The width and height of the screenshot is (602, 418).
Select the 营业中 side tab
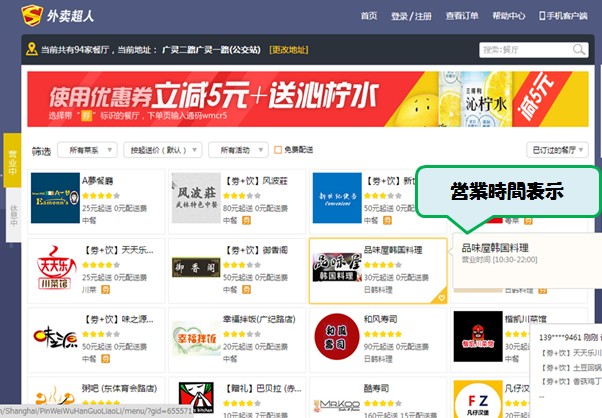[12, 160]
